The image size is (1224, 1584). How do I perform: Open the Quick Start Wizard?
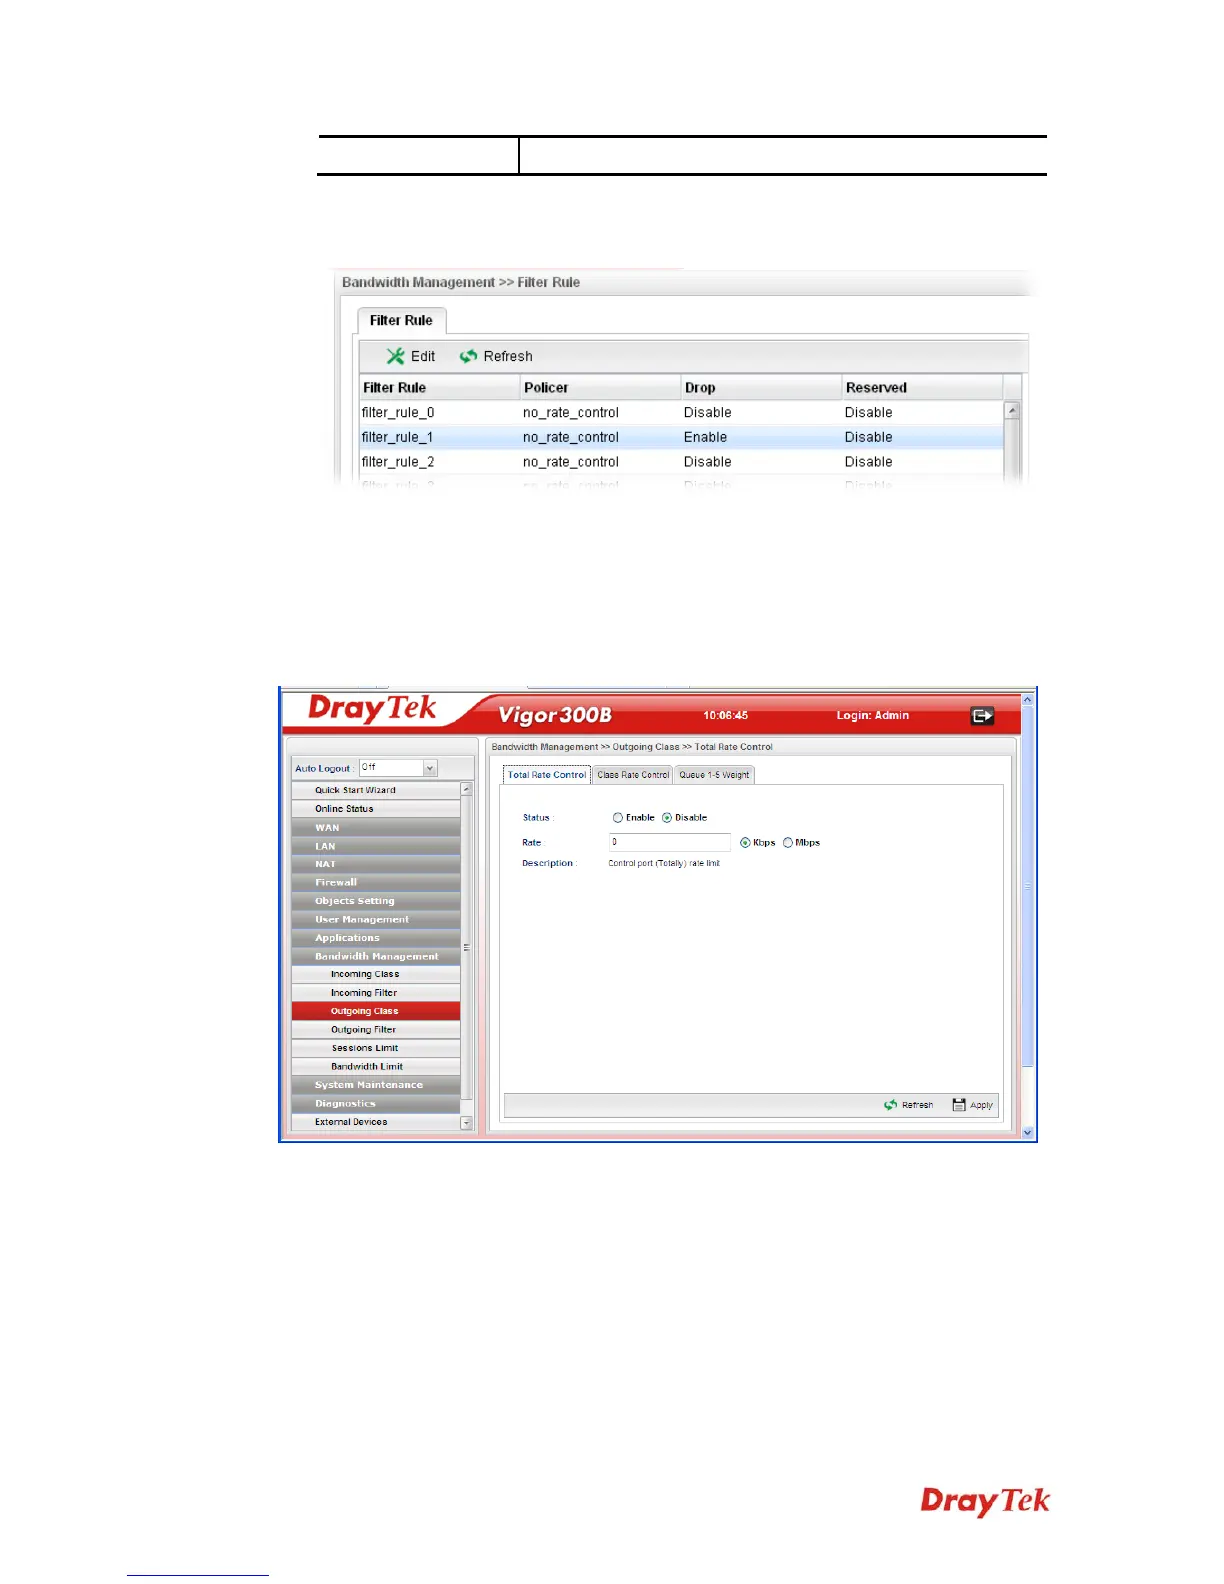point(376,790)
